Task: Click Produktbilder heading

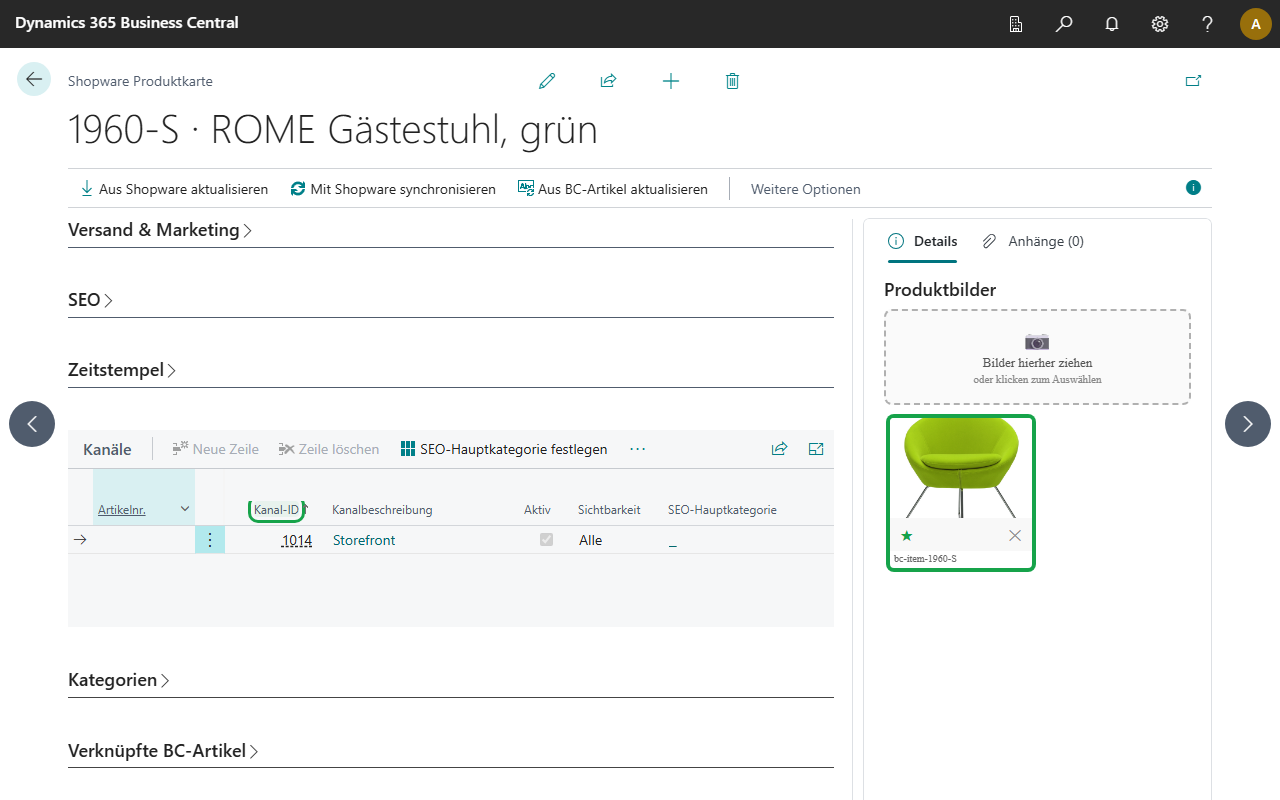Action: (x=940, y=290)
